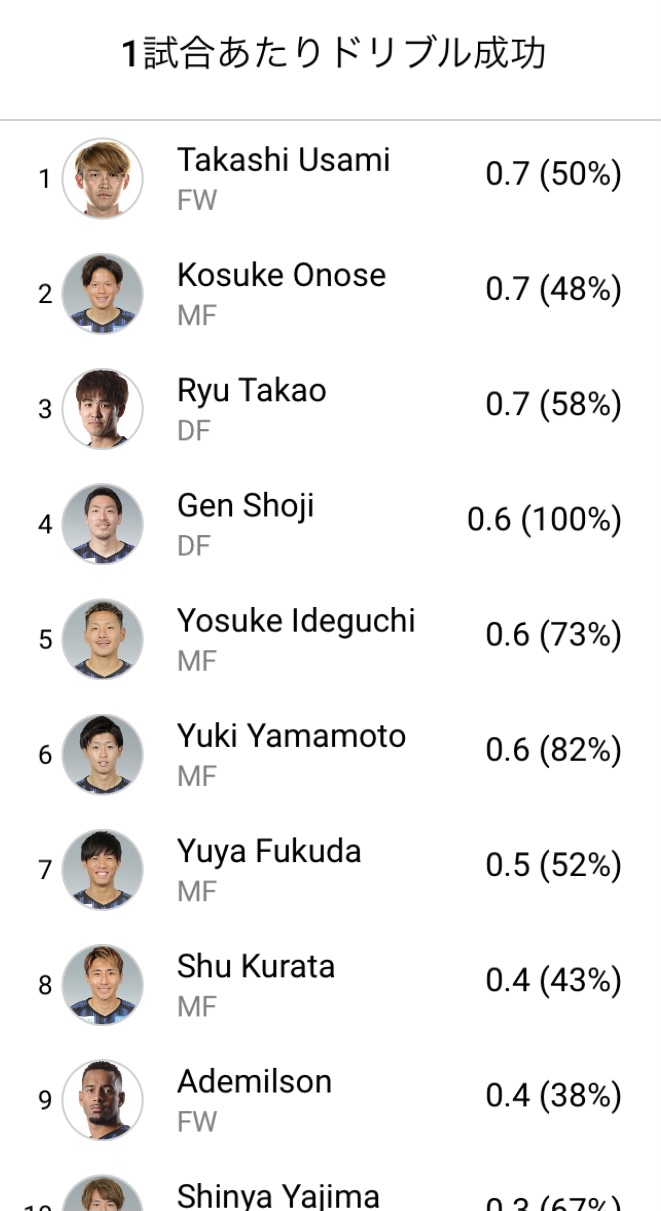Tap Ademilson's profile picture
Viewport: 661px width, 1211px height.
click(x=102, y=1099)
